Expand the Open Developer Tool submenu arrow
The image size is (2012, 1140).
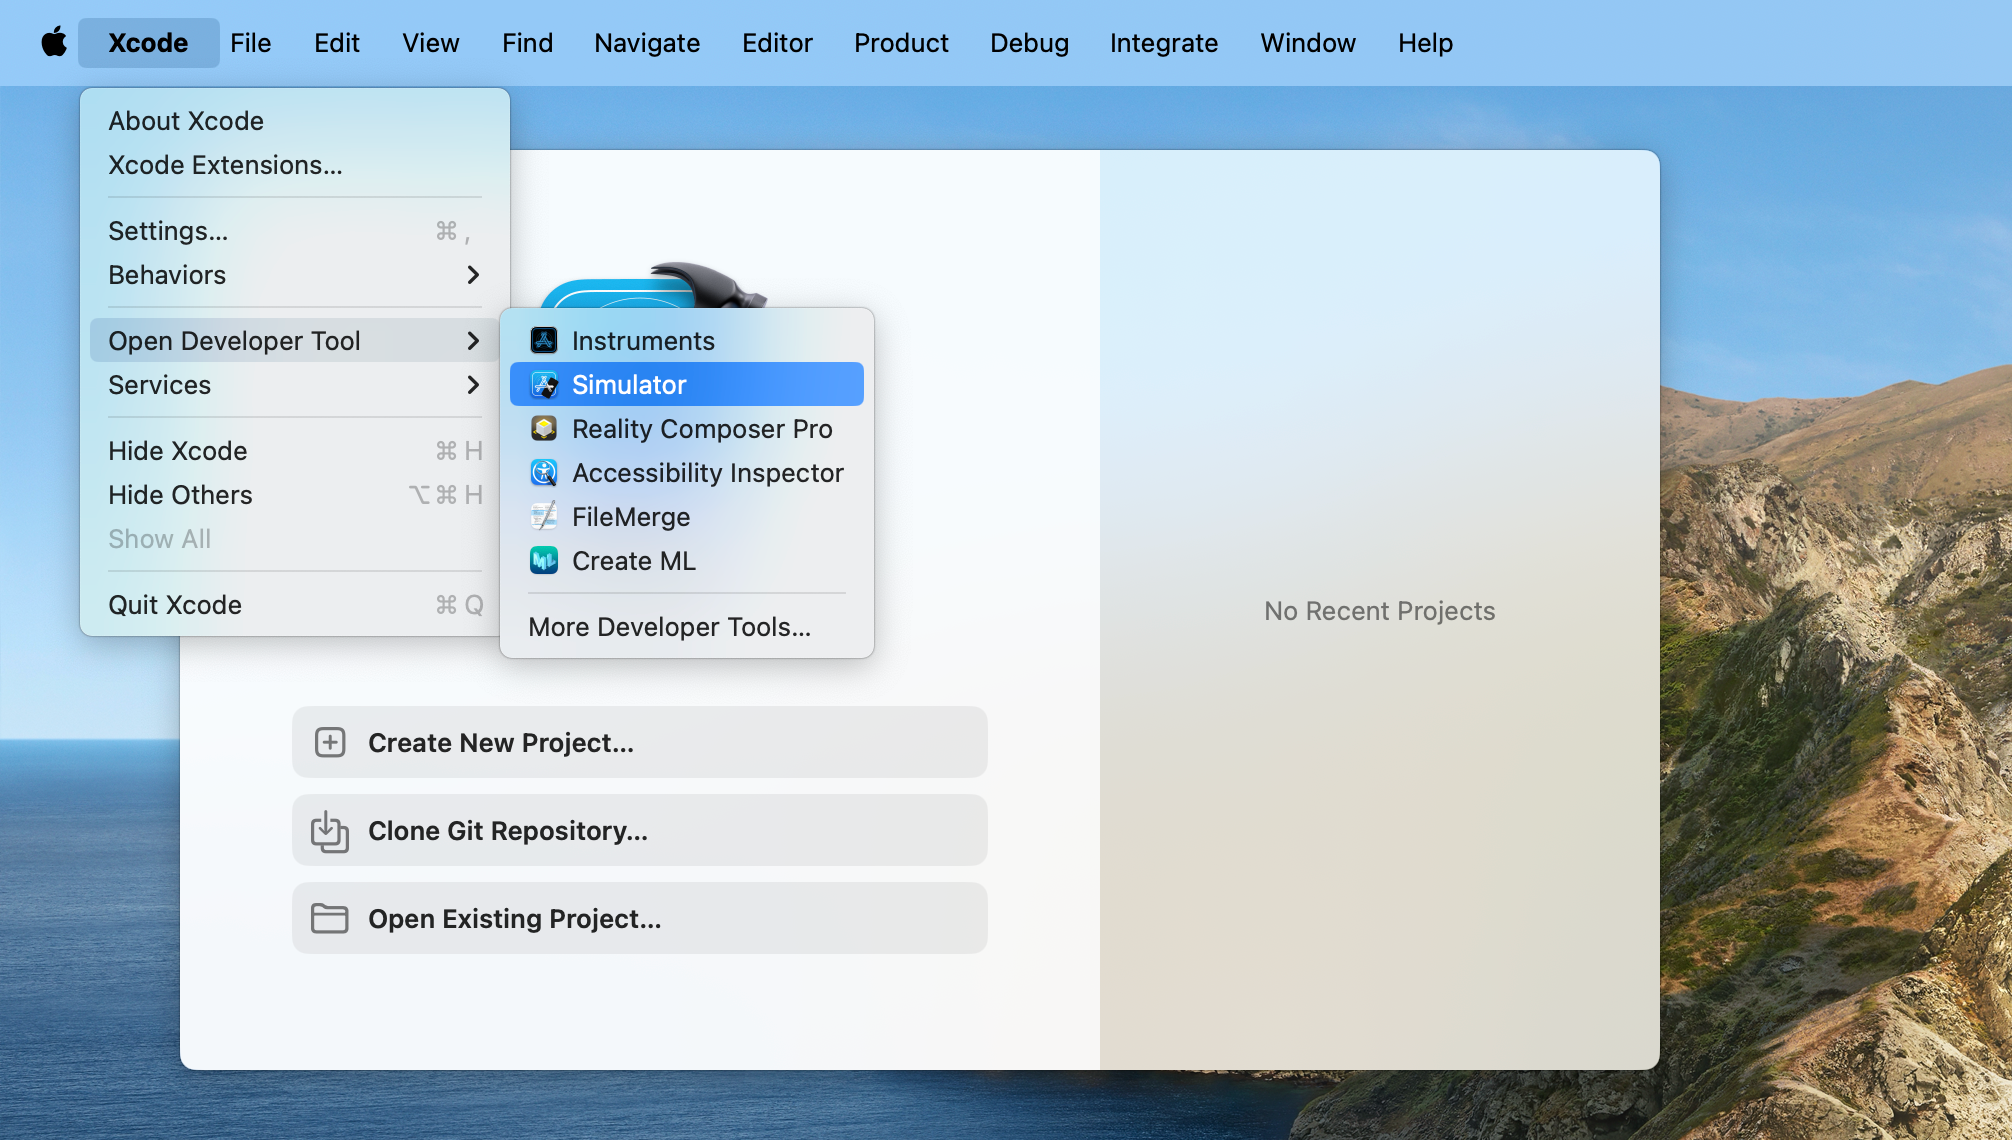[x=473, y=341]
